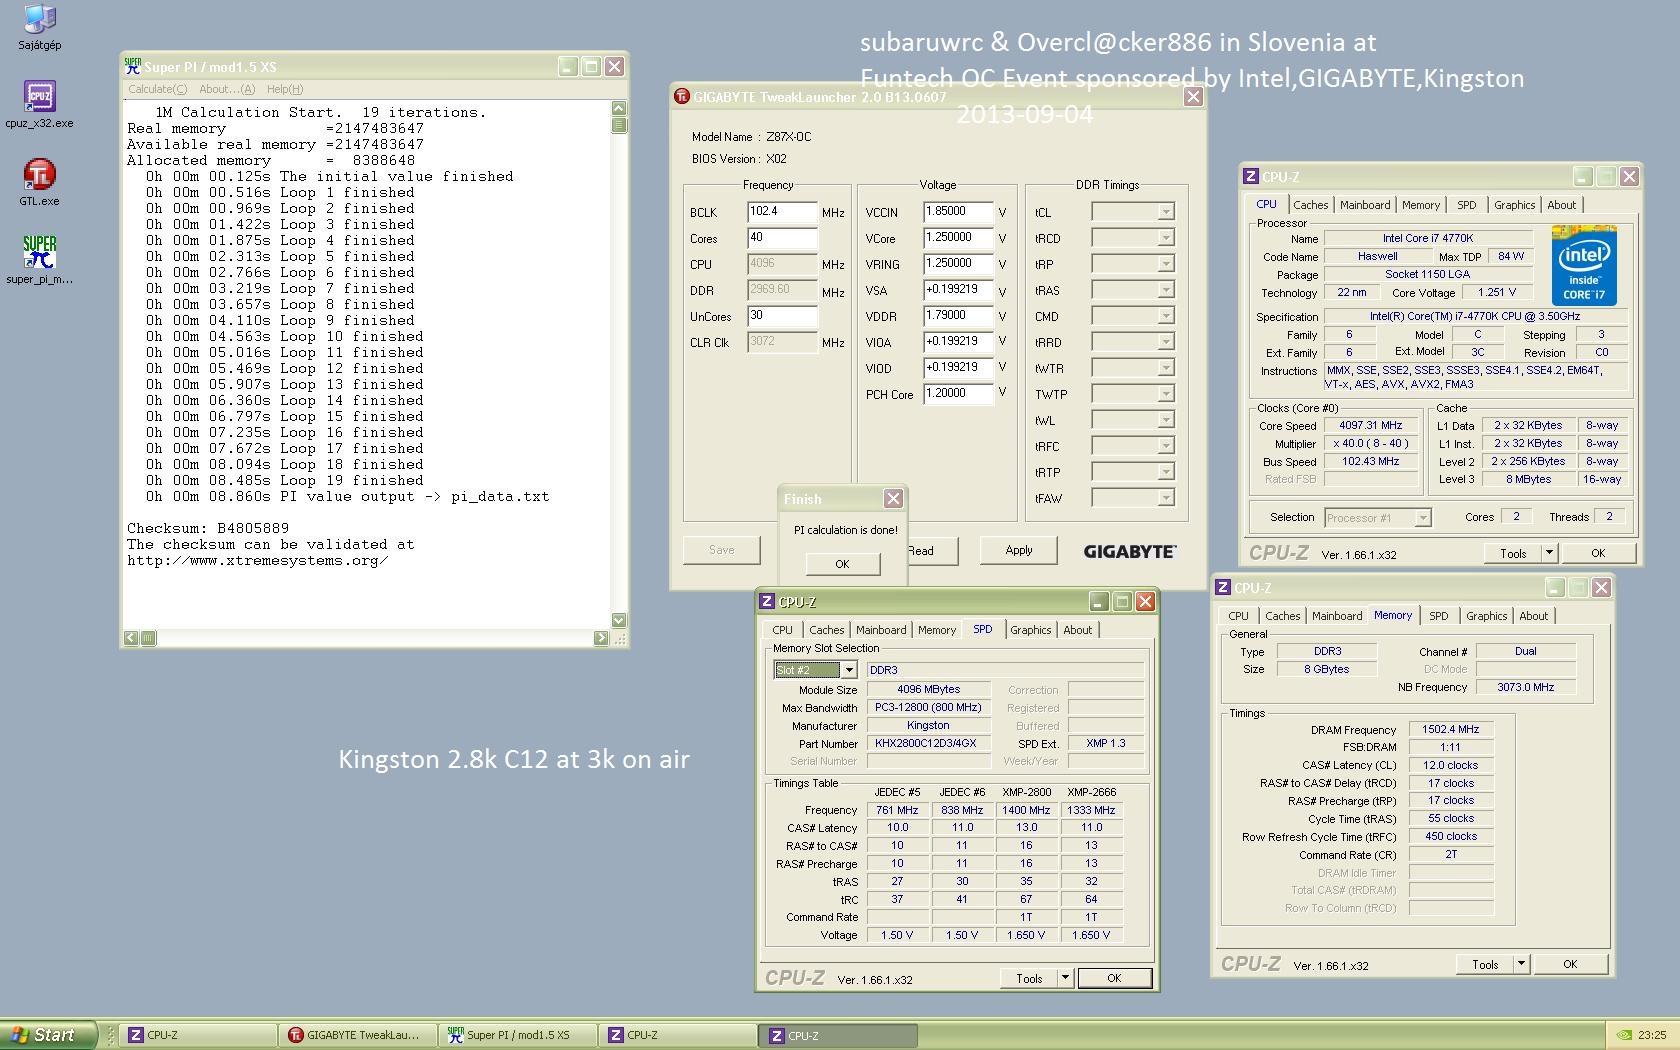Open Mainboard tab in CPU-Z processor window

(1365, 205)
